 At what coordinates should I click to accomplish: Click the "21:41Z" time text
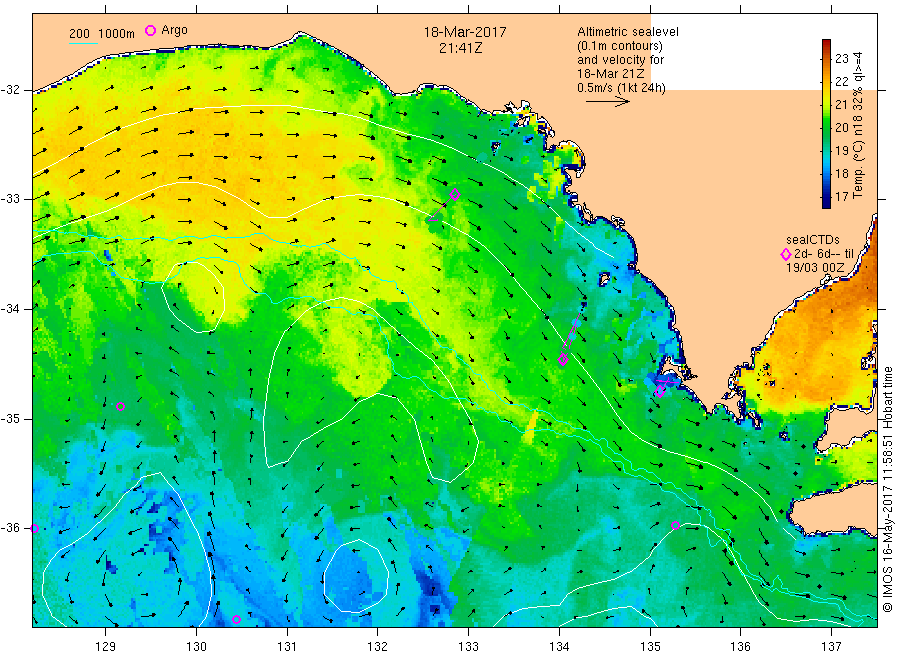(460, 48)
